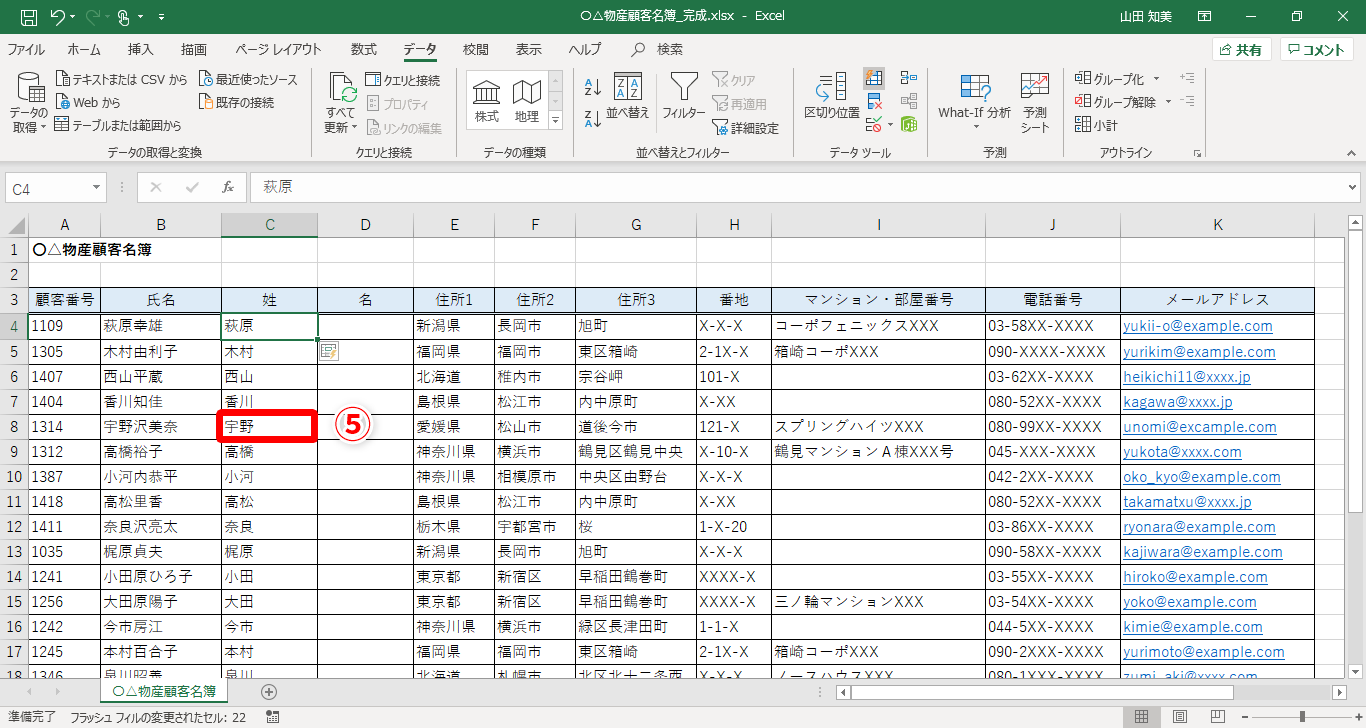The width and height of the screenshot is (1366, 728).
Task: Create a 予測シート (Forecast Sheet)
Action: 1035,103
